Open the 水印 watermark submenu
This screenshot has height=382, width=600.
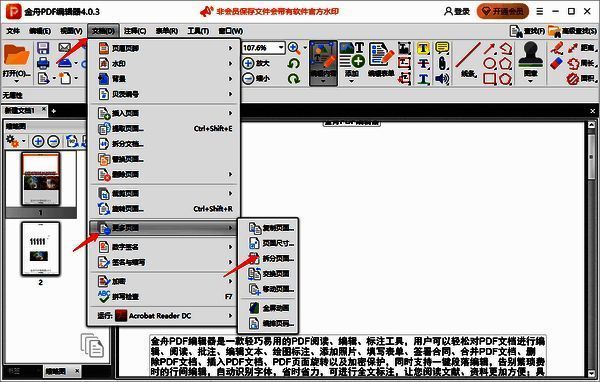coord(165,64)
